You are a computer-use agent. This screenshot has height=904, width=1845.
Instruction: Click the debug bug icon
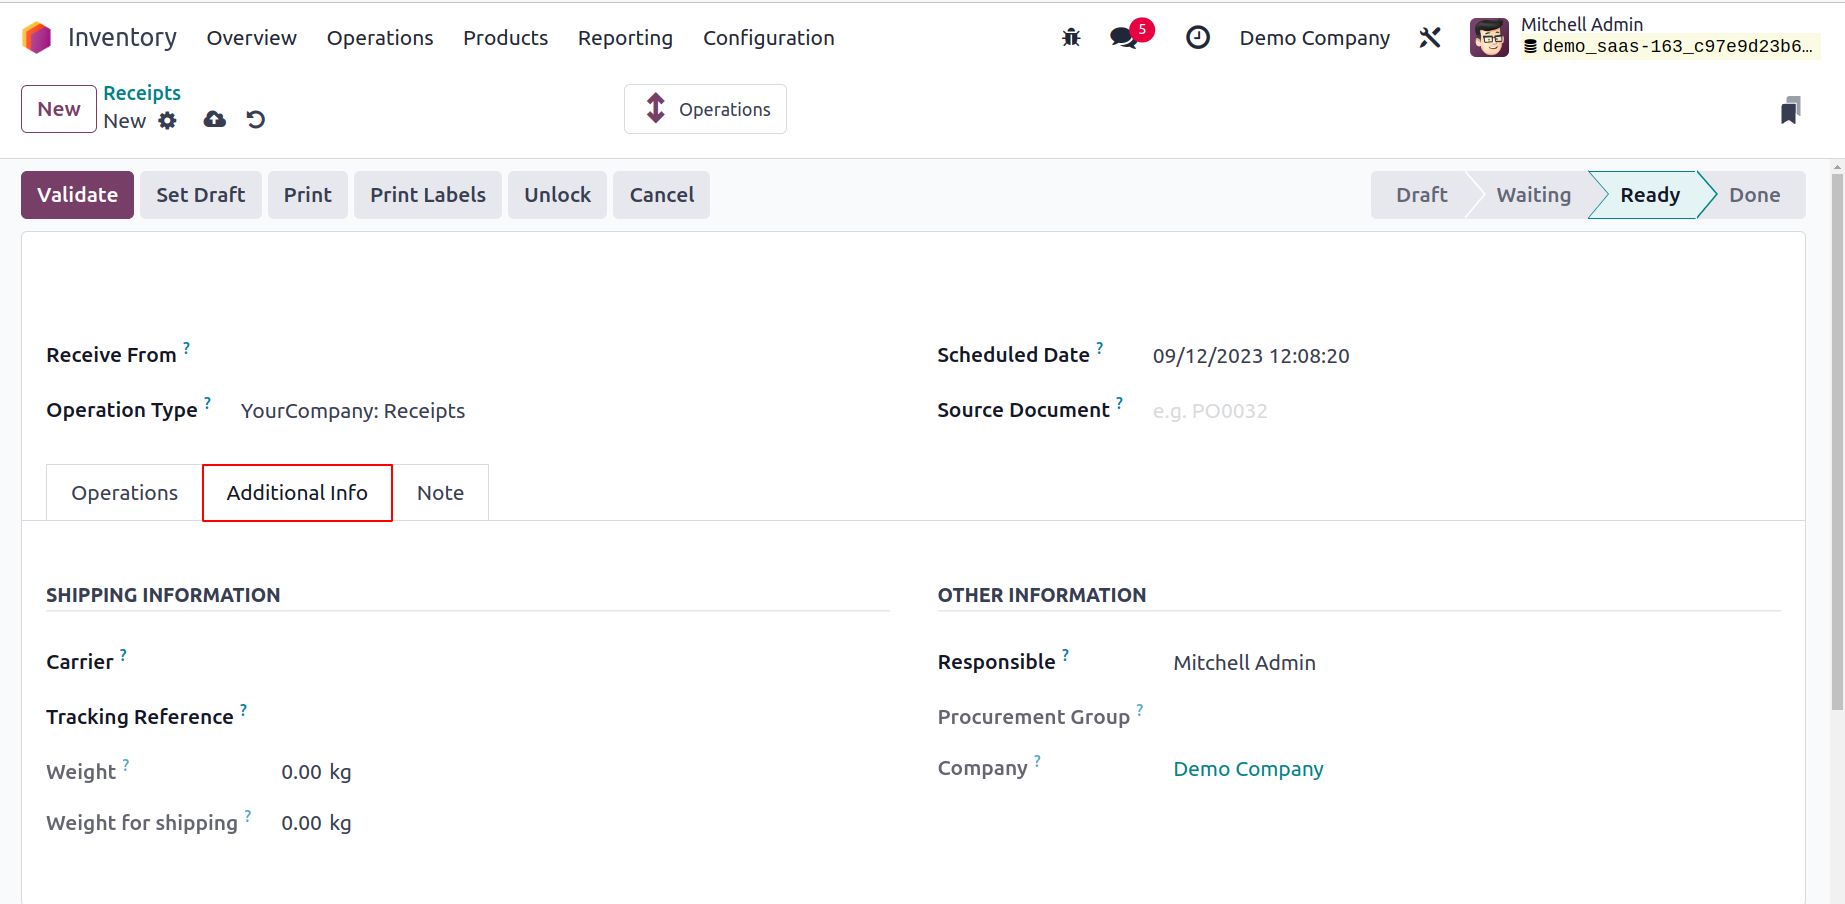click(x=1071, y=38)
